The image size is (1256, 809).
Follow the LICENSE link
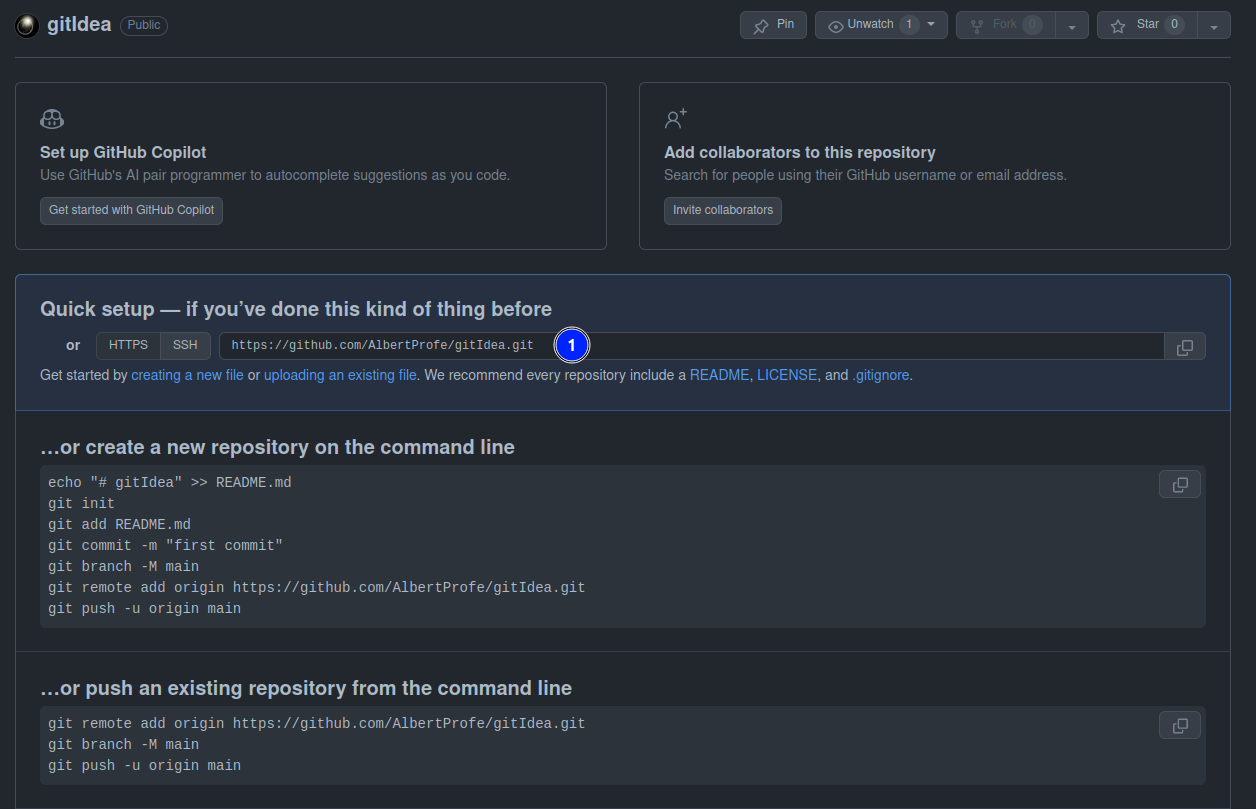coord(787,376)
